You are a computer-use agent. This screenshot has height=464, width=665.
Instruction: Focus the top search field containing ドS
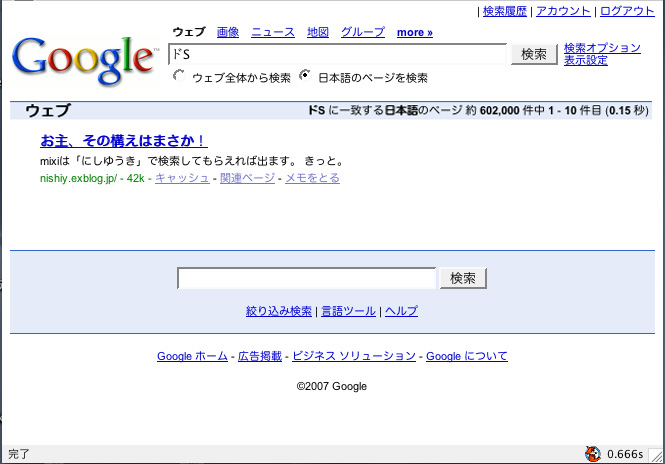click(x=337, y=54)
